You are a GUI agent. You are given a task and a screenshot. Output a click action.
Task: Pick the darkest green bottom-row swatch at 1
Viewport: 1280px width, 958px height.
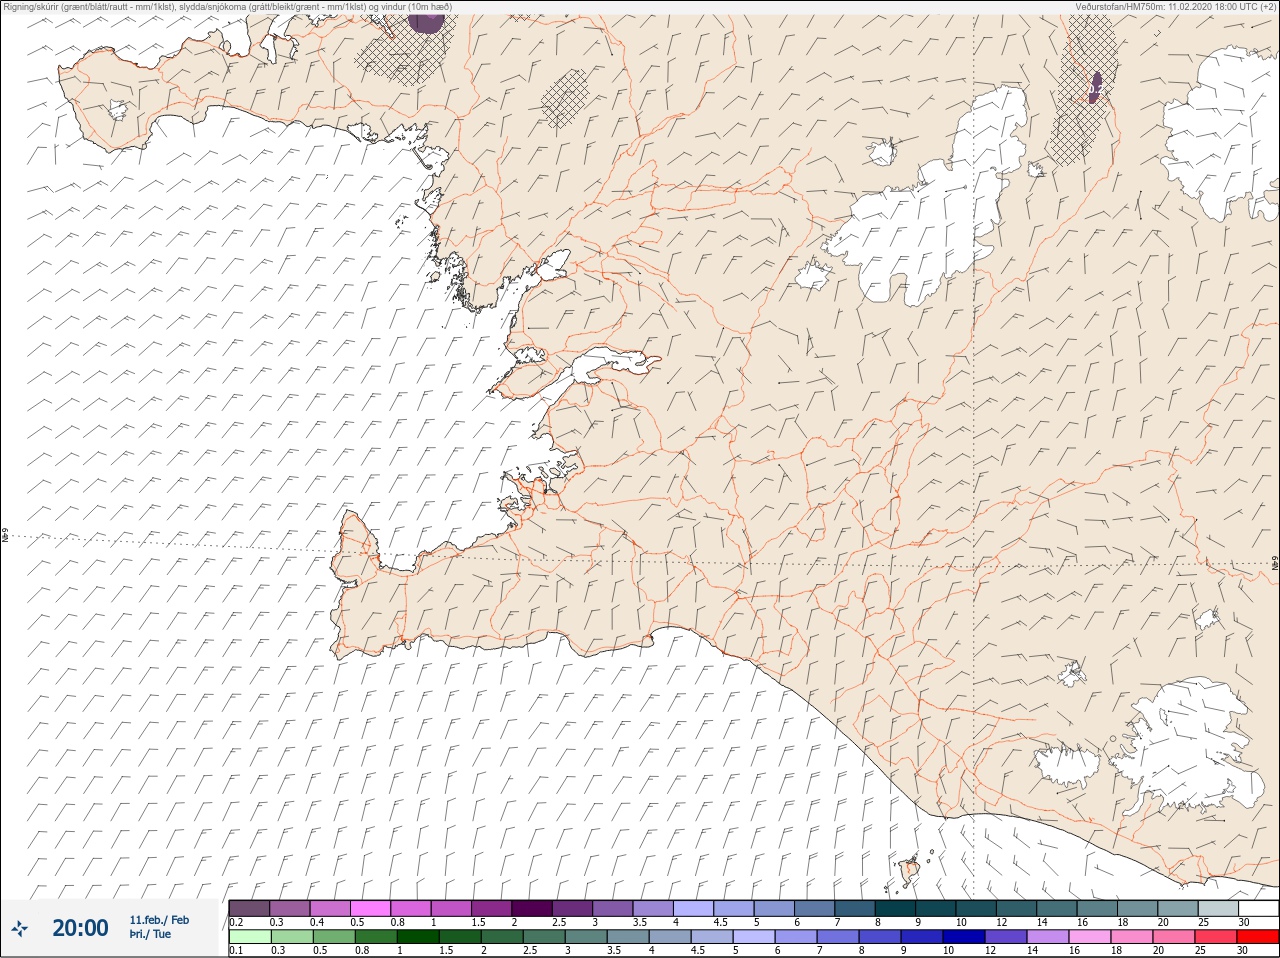point(416,937)
